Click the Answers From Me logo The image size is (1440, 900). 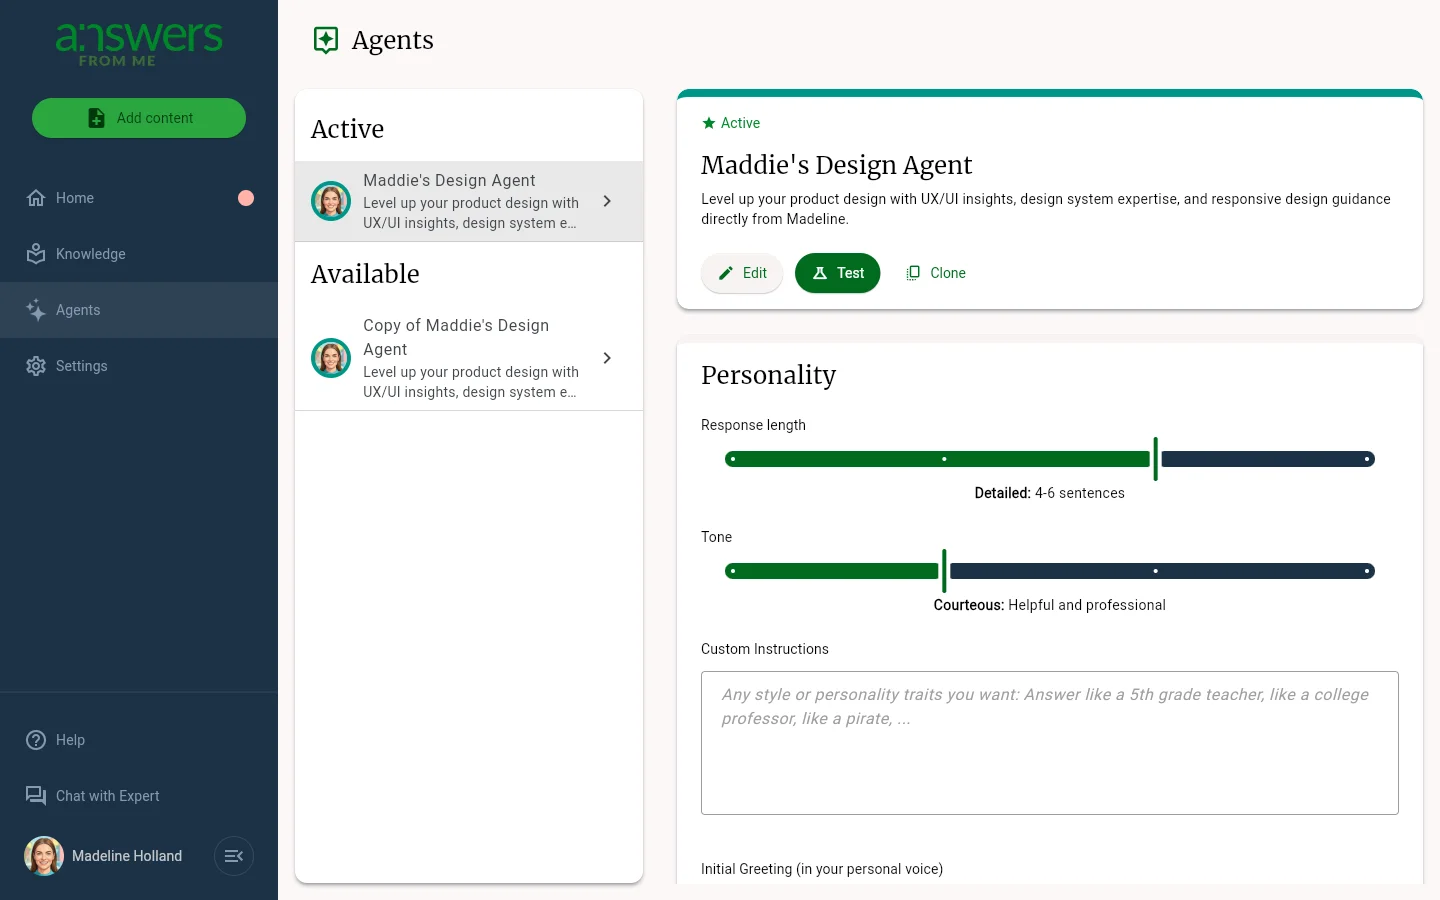tap(139, 45)
